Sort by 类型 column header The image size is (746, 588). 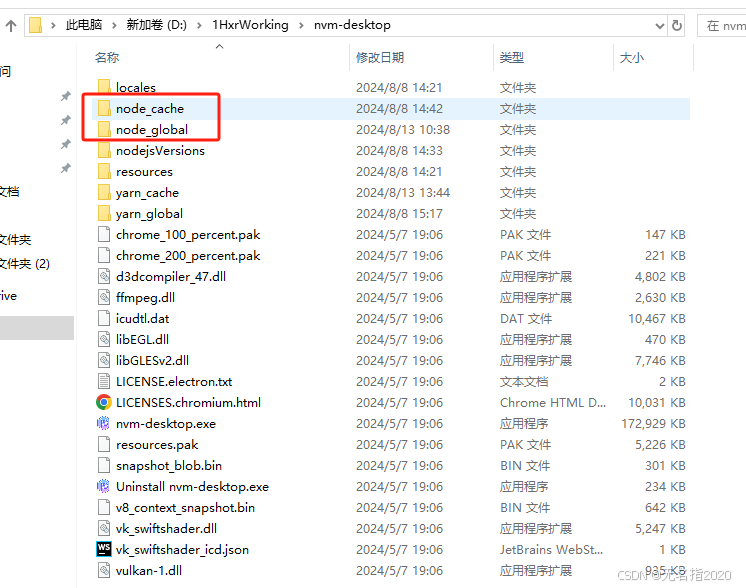[x=511, y=58]
